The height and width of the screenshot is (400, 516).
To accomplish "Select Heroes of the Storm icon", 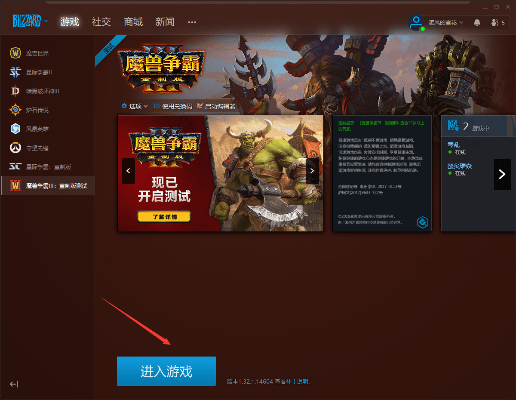I will click(15, 128).
